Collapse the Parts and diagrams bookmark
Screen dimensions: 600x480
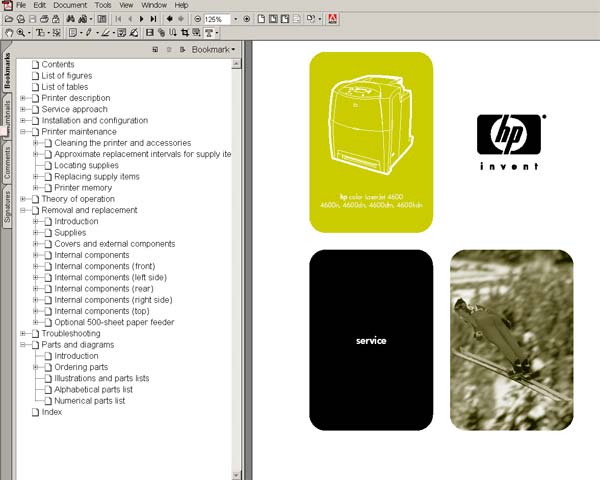tap(23, 344)
